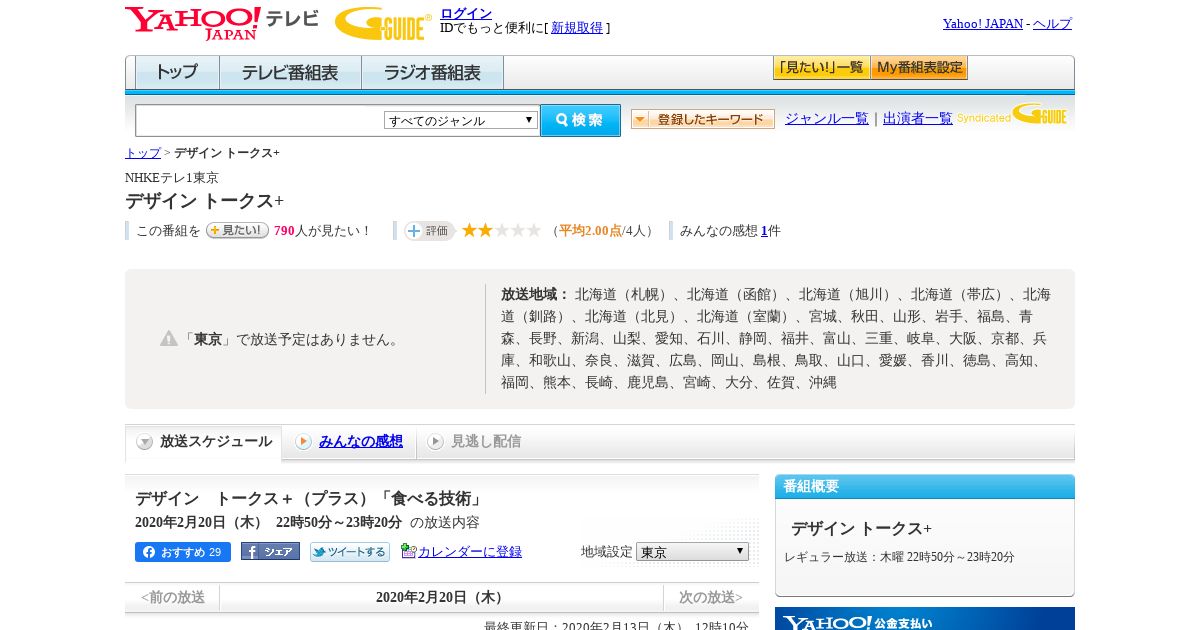Click the 評価 rating plus button
Image resolution: width=1200 pixels, height=630 pixels.
coord(429,231)
